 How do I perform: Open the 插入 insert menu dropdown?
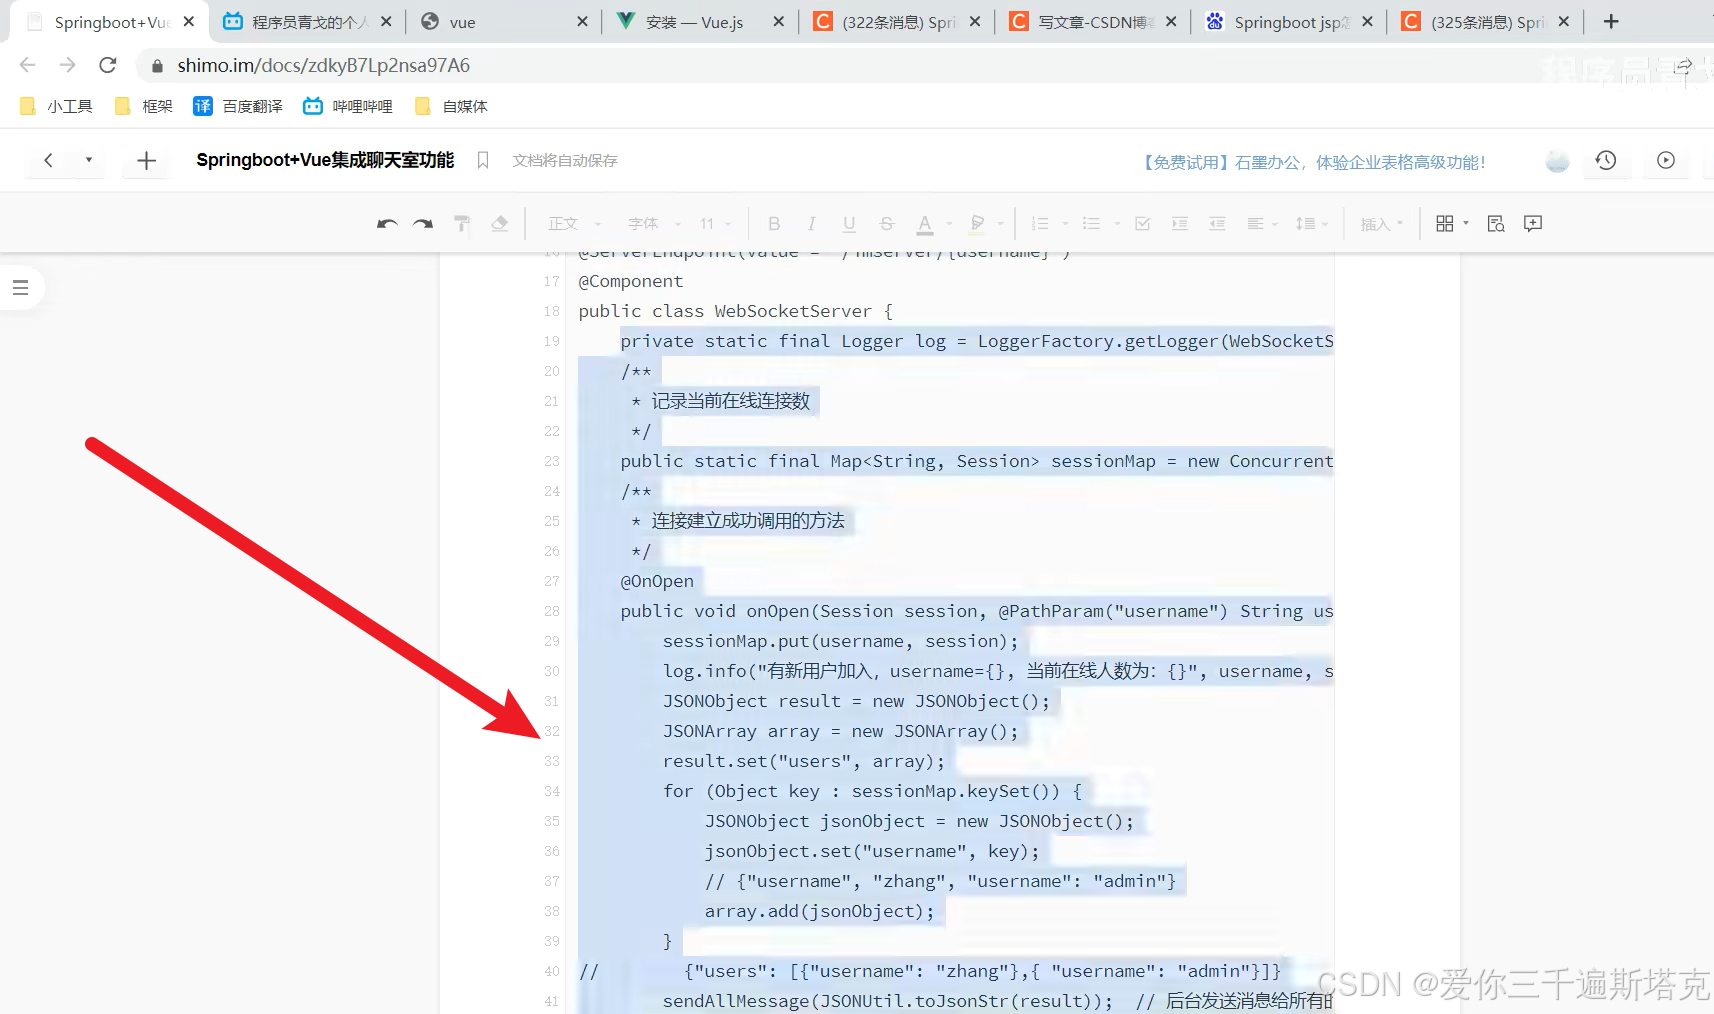(1381, 223)
